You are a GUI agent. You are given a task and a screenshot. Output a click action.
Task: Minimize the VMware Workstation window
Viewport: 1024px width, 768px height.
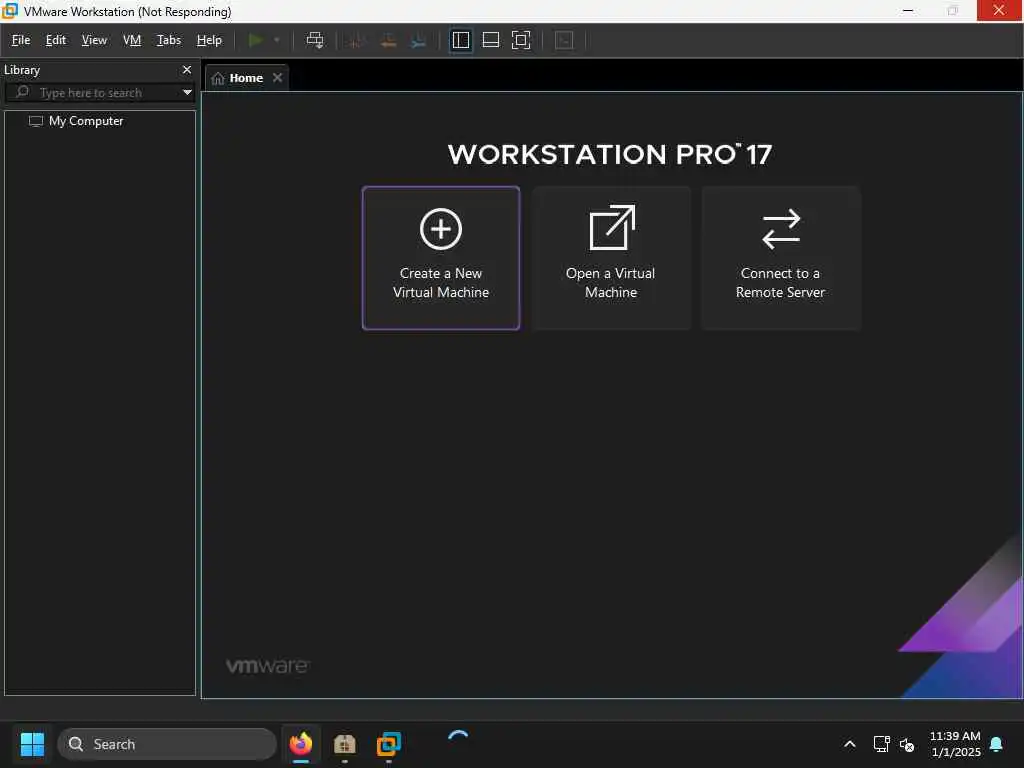pyautogui.click(x=908, y=10)
